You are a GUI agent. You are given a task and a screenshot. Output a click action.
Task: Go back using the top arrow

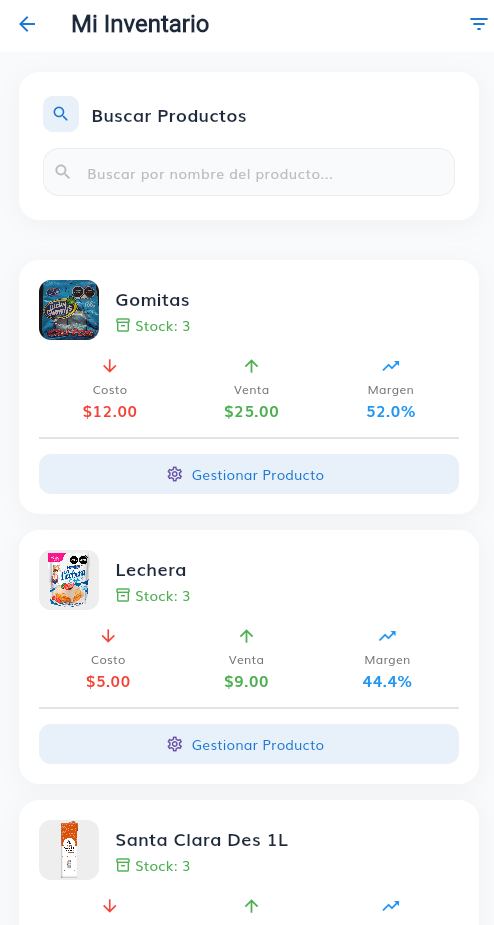click(x=27, y=24)
